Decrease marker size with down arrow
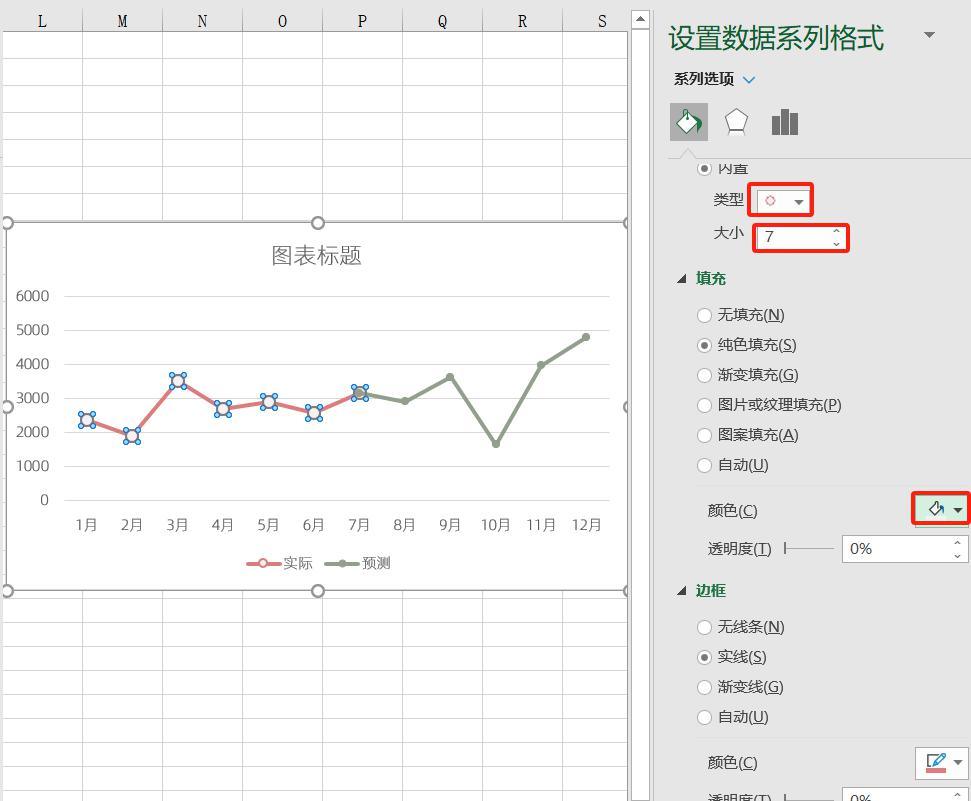The width and height of the screenshot is (971, 801). click(x=837, y=243)
